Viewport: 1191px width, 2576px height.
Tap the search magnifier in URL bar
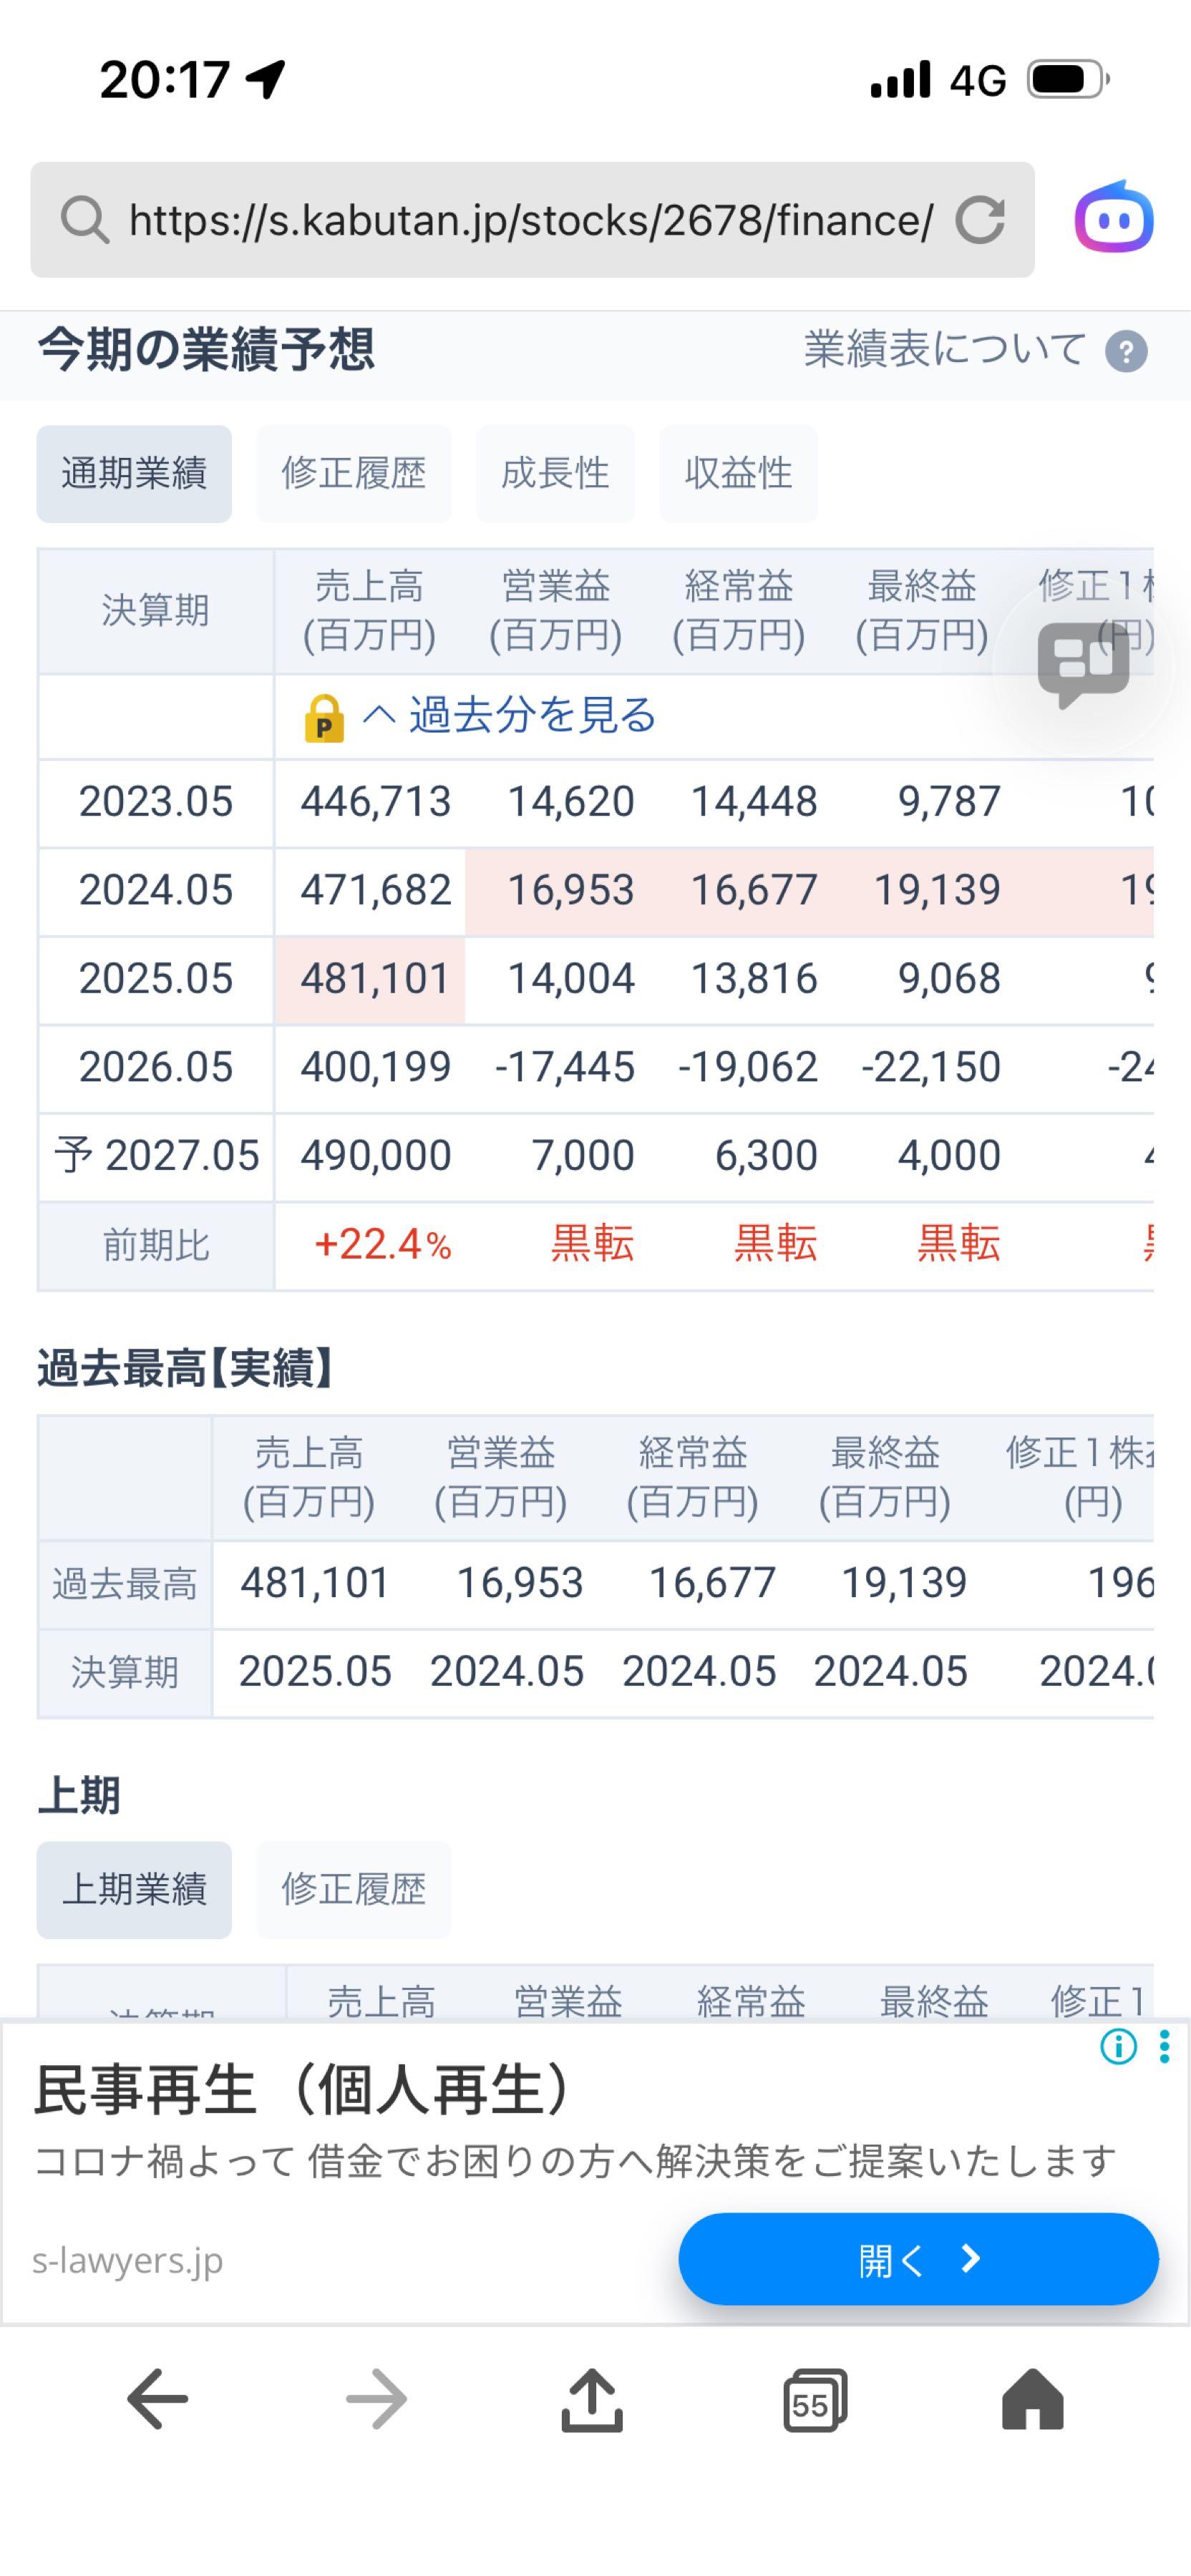coord(84,220)
